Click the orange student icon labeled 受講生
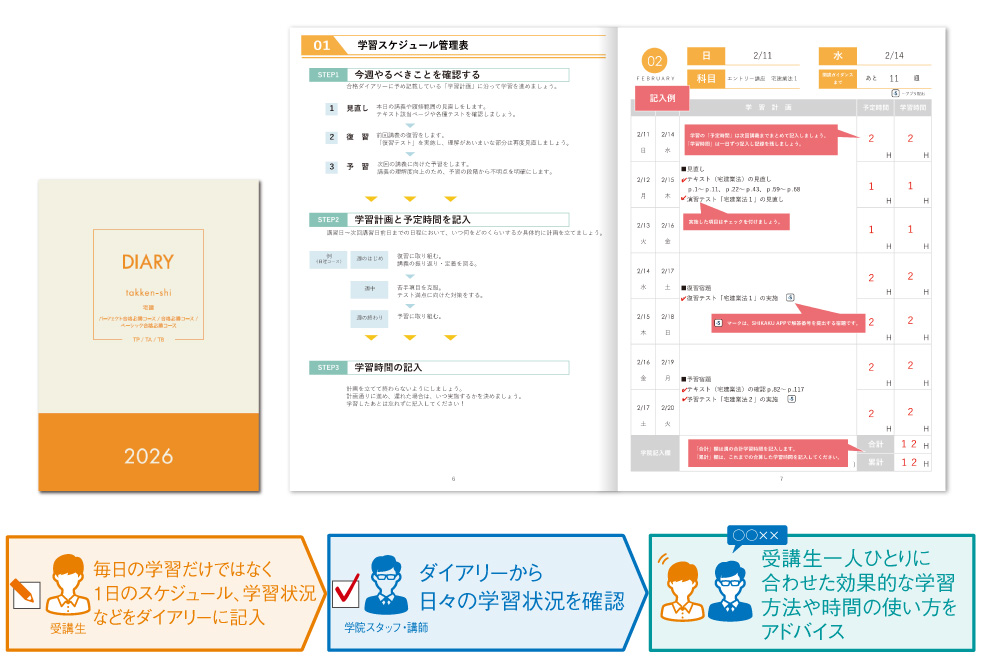 (68, 585)
